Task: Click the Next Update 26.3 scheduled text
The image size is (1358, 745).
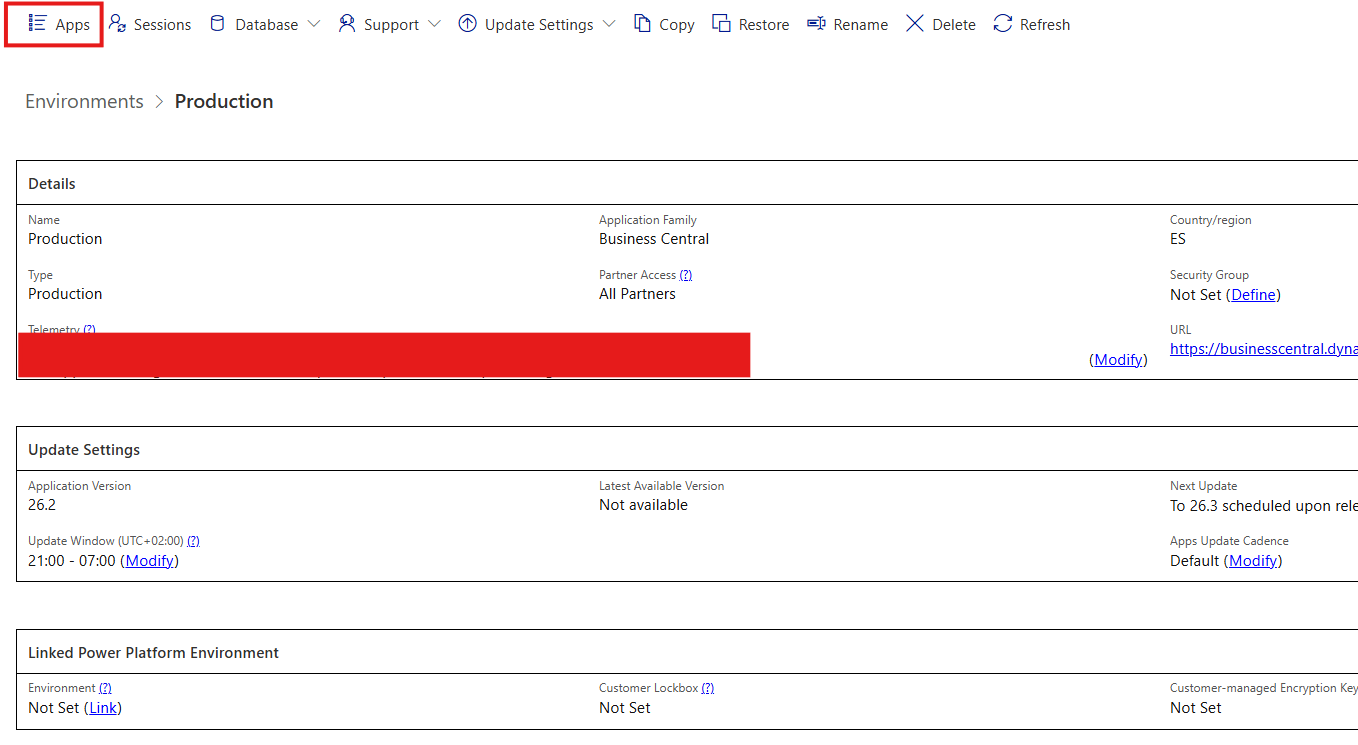Action: coord(1264,506)
